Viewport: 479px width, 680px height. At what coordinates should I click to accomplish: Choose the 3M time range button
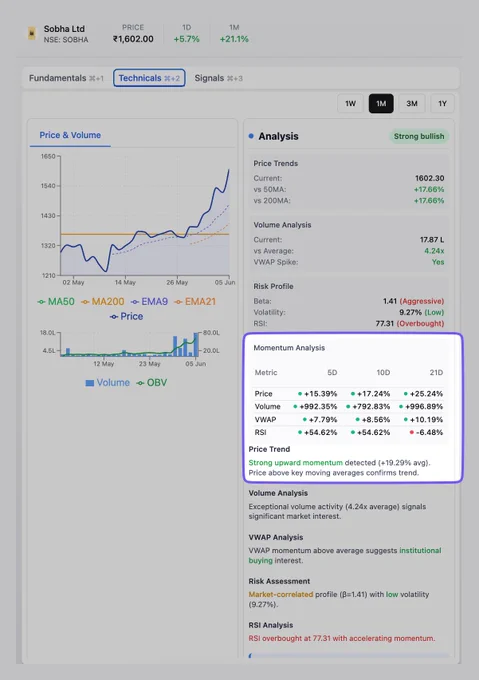click(412, 104)
